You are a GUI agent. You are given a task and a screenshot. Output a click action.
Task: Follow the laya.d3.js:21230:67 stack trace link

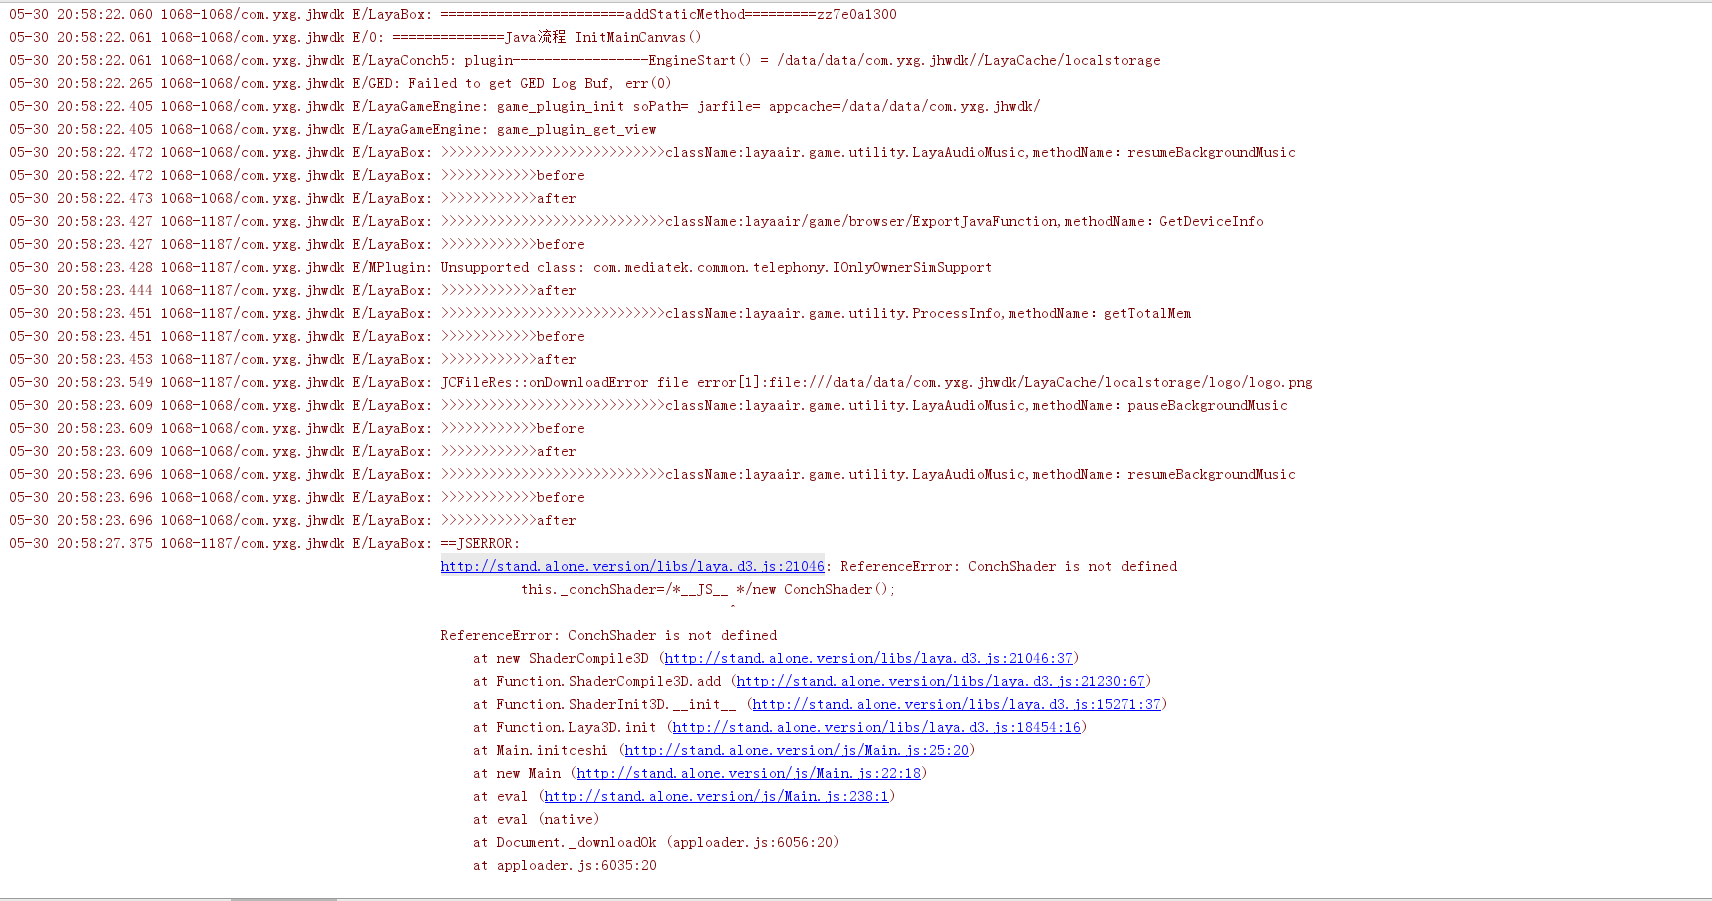[940, 682]
